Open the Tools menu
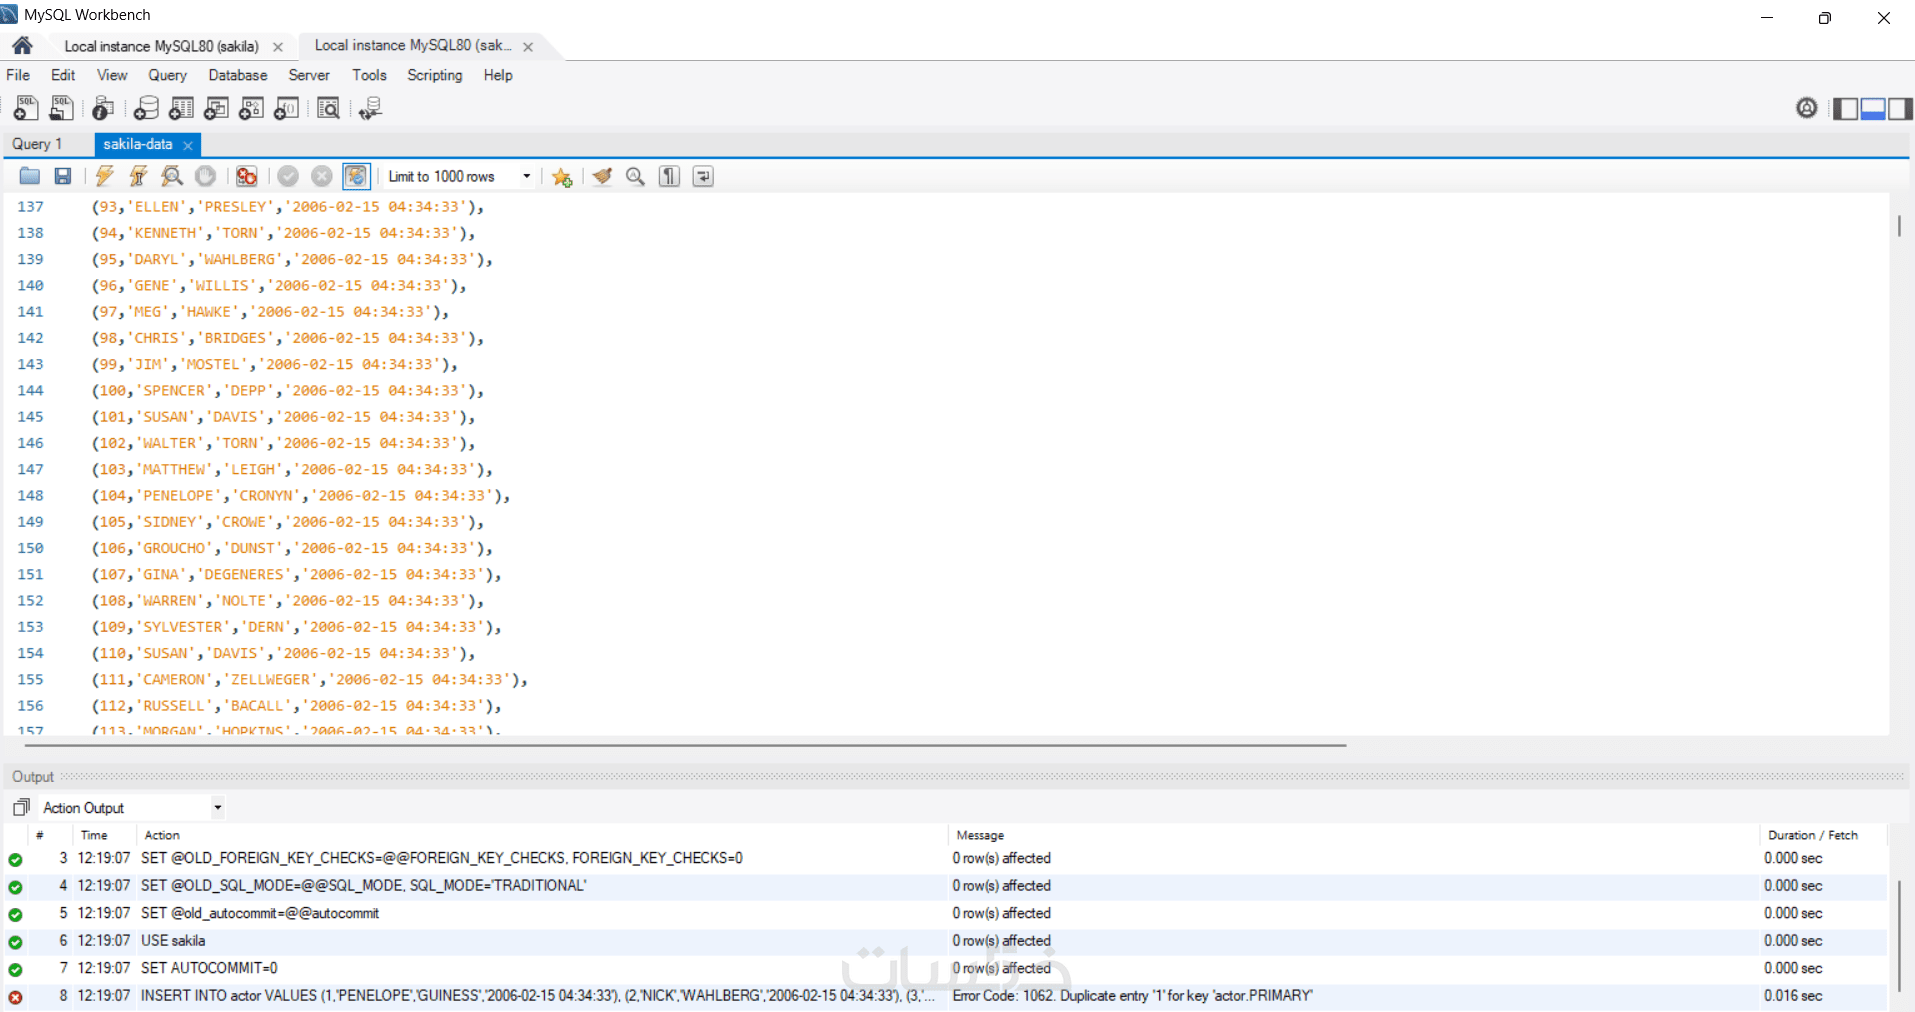 pos(369,75)
